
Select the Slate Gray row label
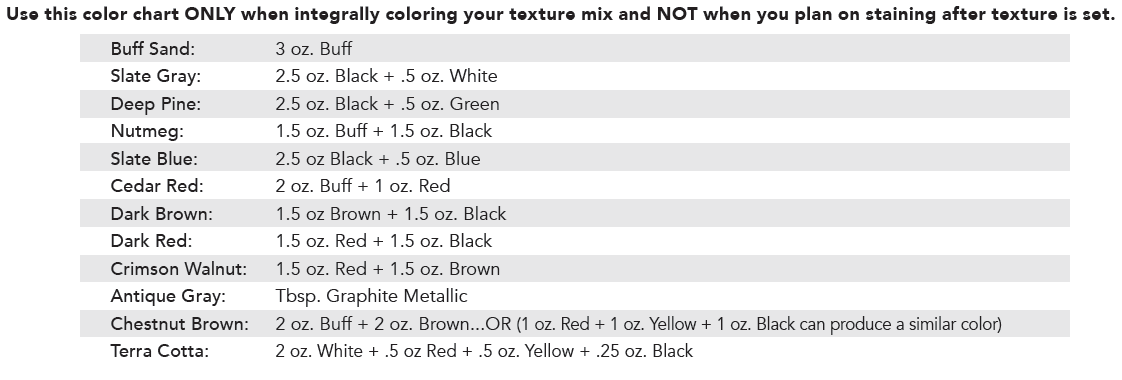coord(155,76)
